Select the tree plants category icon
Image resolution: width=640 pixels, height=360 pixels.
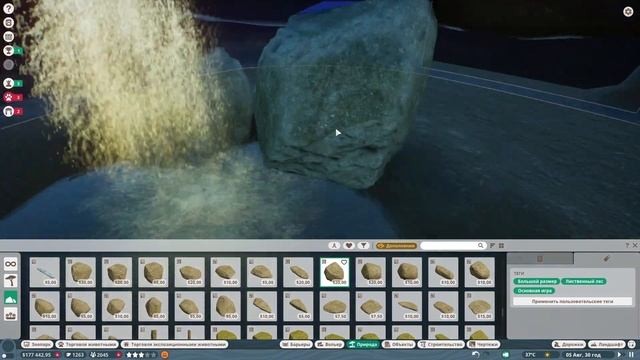pyautogui.click(x=11, y=281)
